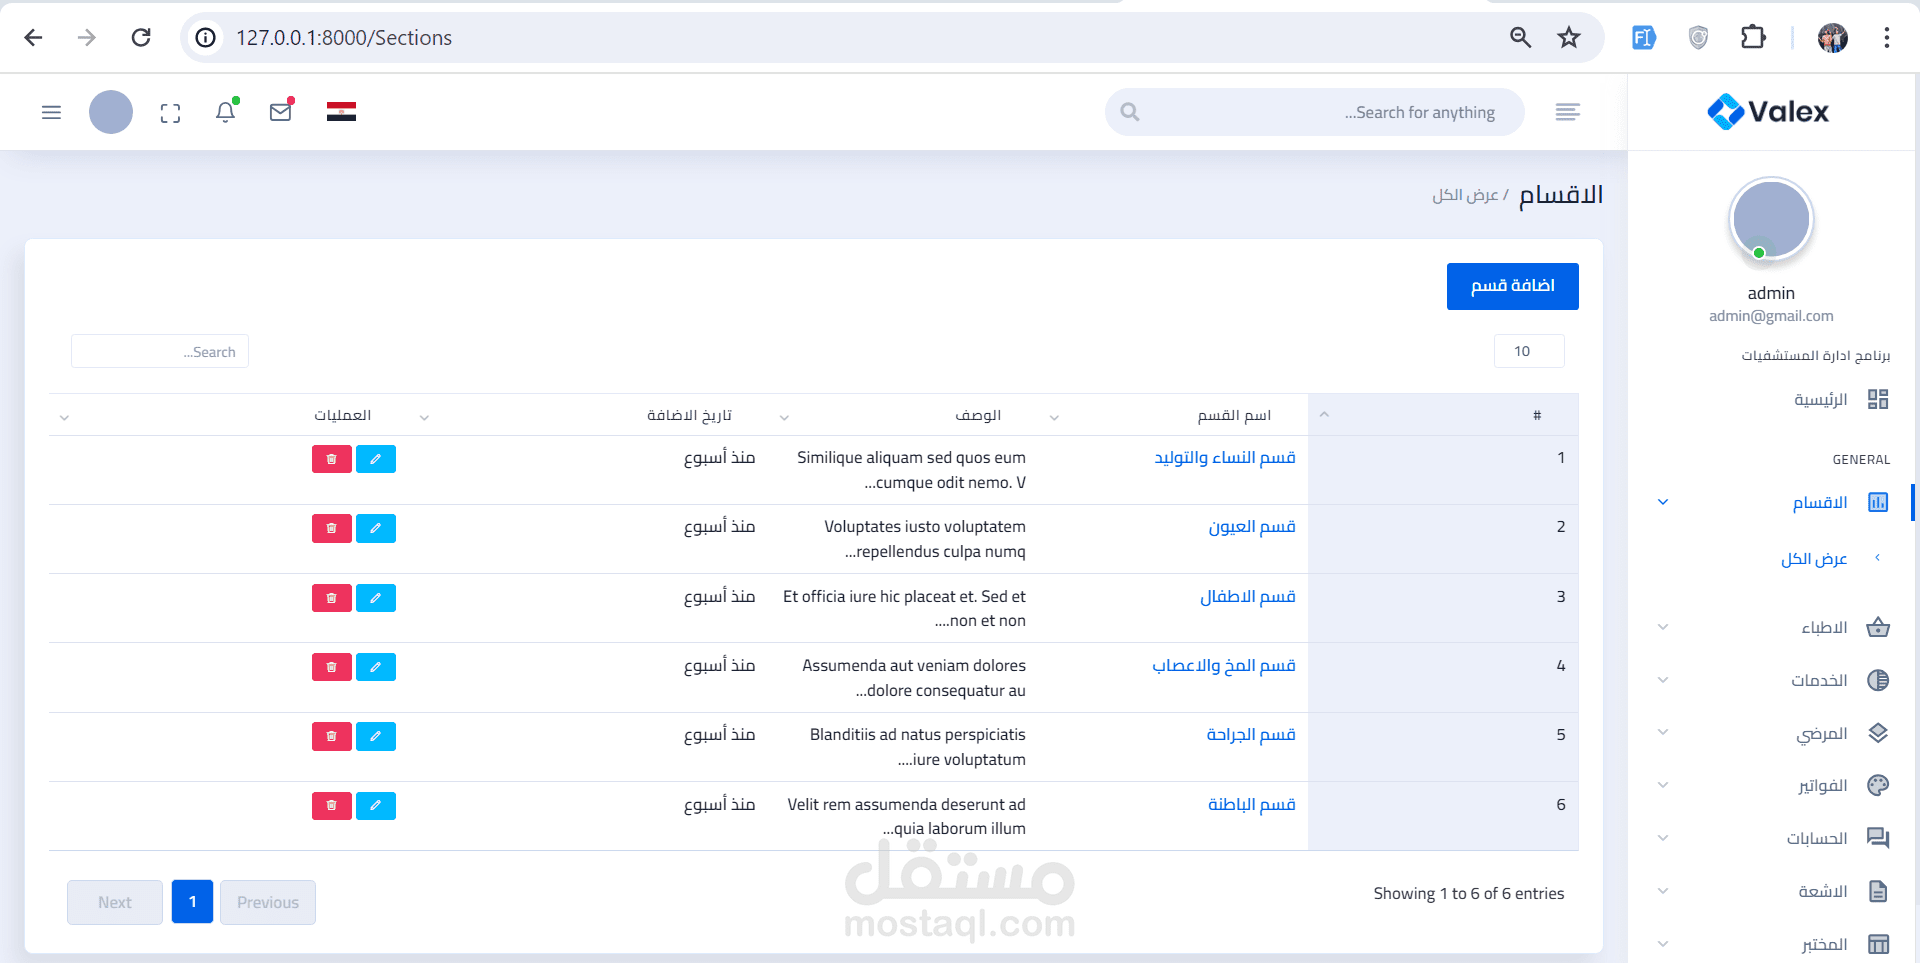This screenshot has height=963, width=1920.
Task: Open the قسم الباطنة link
Action: click(1252, 804)
